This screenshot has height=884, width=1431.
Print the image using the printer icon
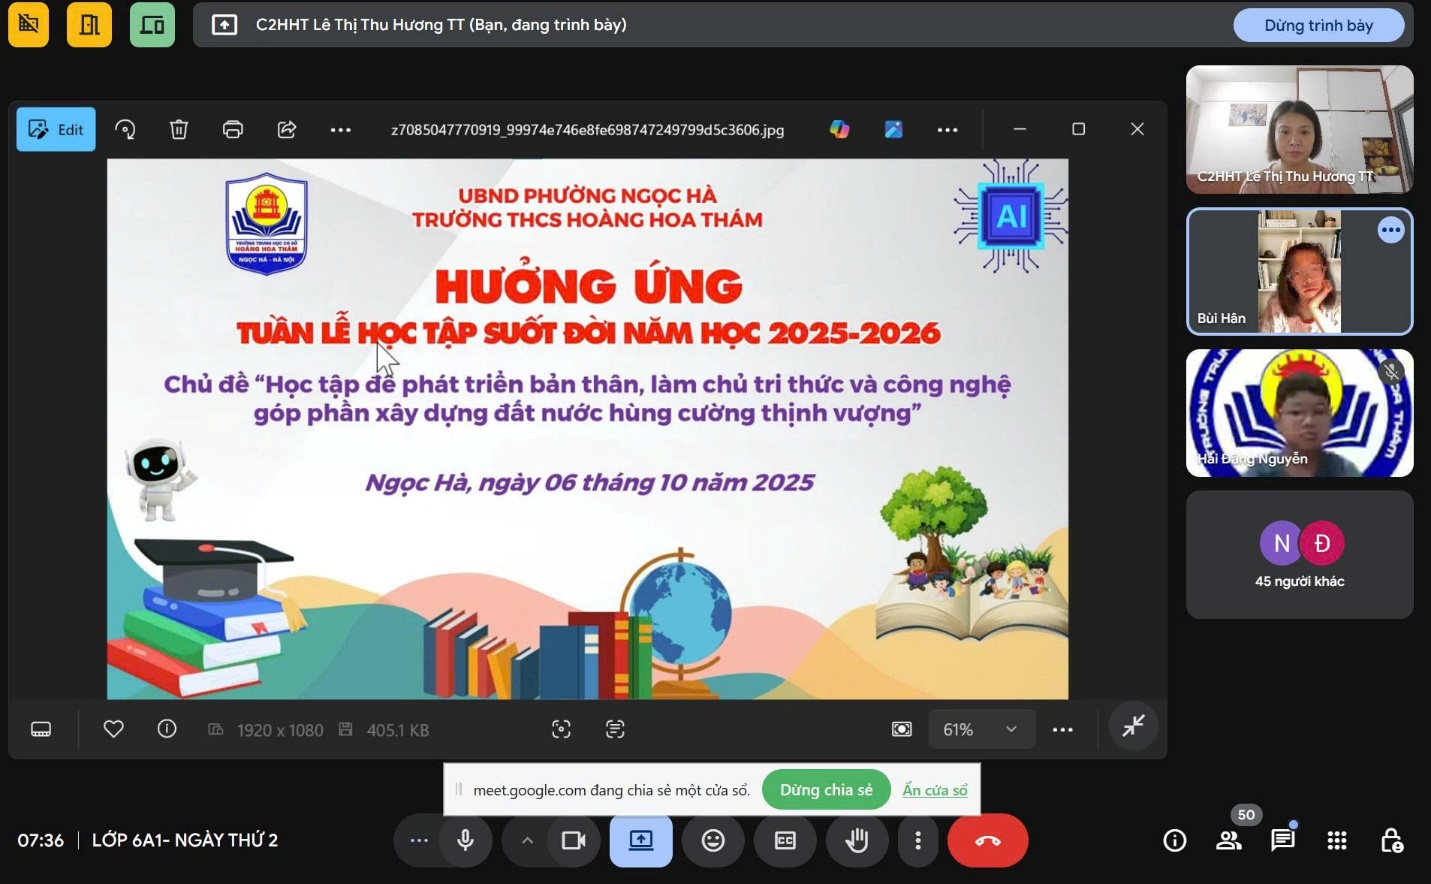[x=233, y=129]
